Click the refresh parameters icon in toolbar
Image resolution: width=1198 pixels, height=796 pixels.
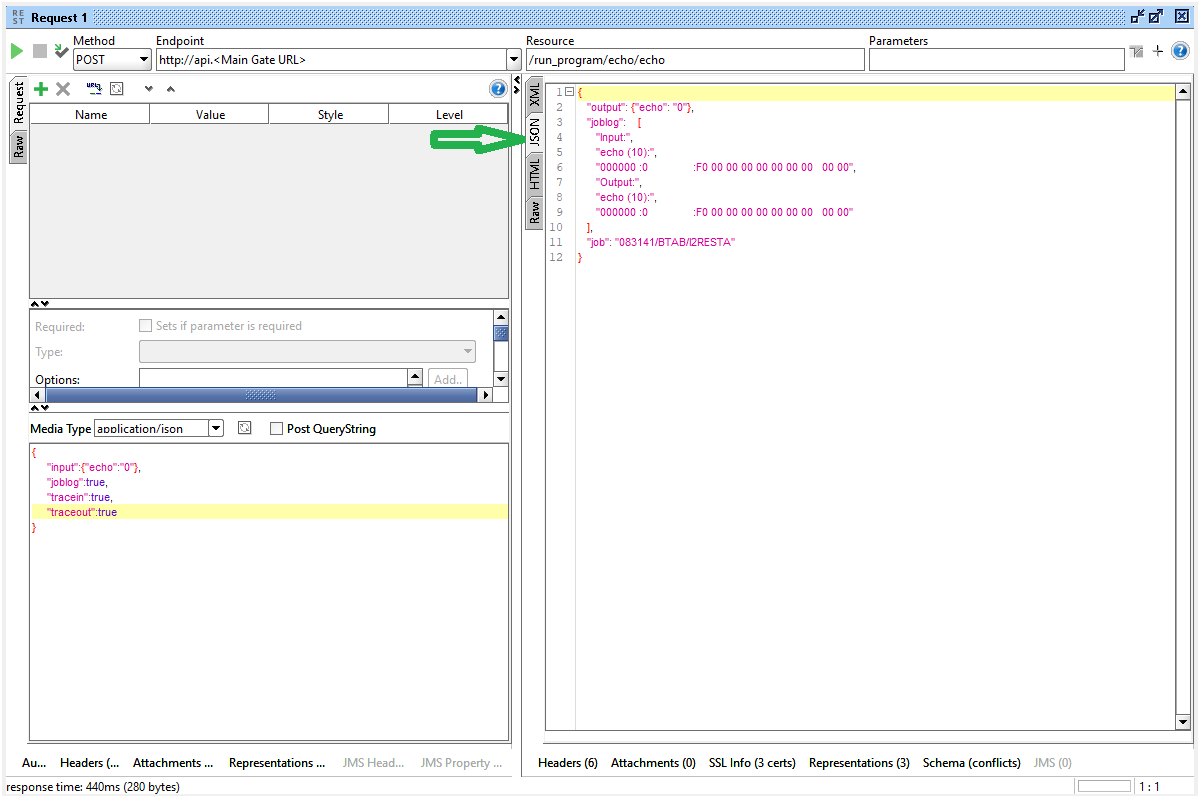tap(117, 89)
